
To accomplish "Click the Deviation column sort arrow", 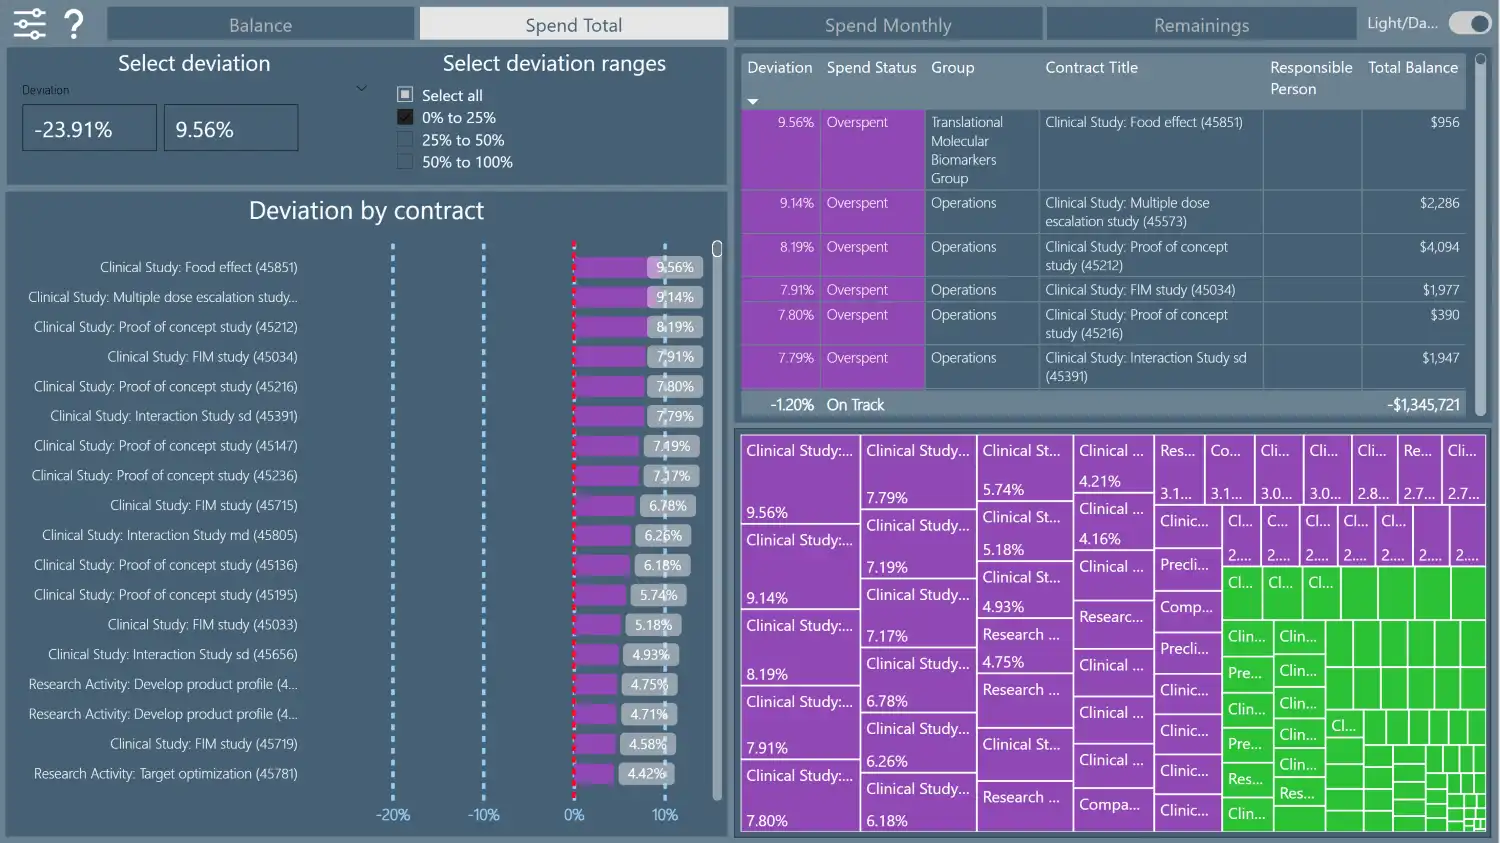I will tap(753, 101).
